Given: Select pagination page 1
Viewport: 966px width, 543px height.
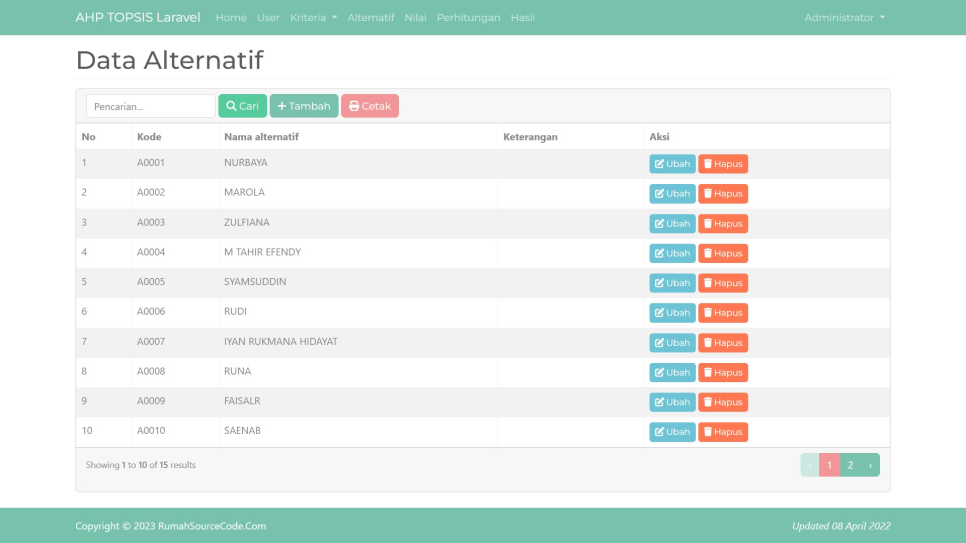Looking at the screenshot, I should coord(829,465).
